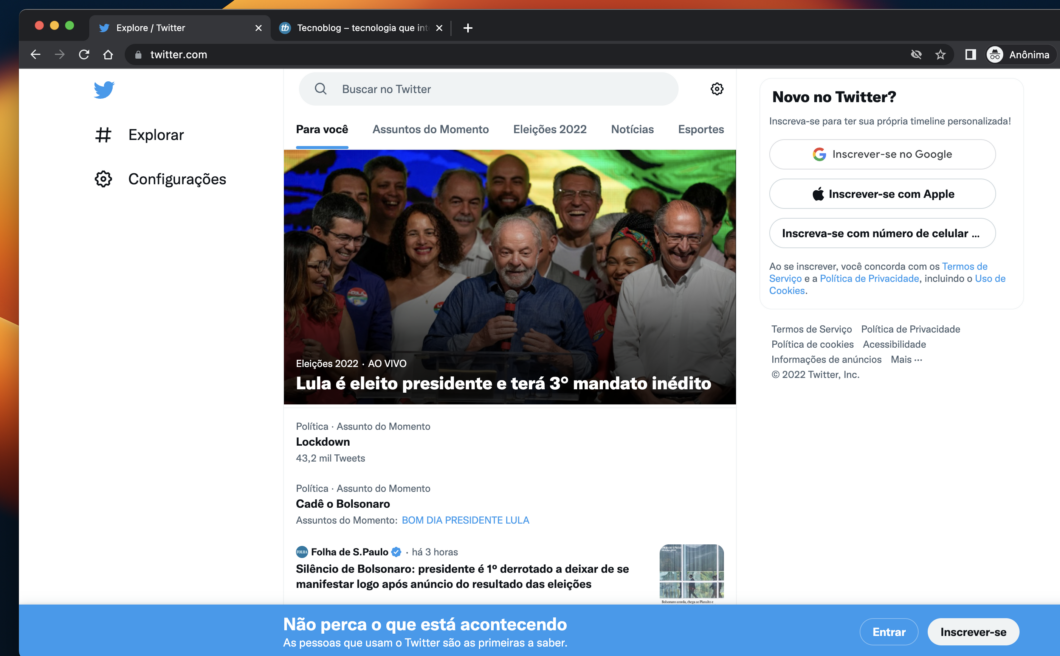The height and width of the screenshot is (656, 1060).
Task: Open the footer Política de Privacidade link
Action: click(911, 329)
